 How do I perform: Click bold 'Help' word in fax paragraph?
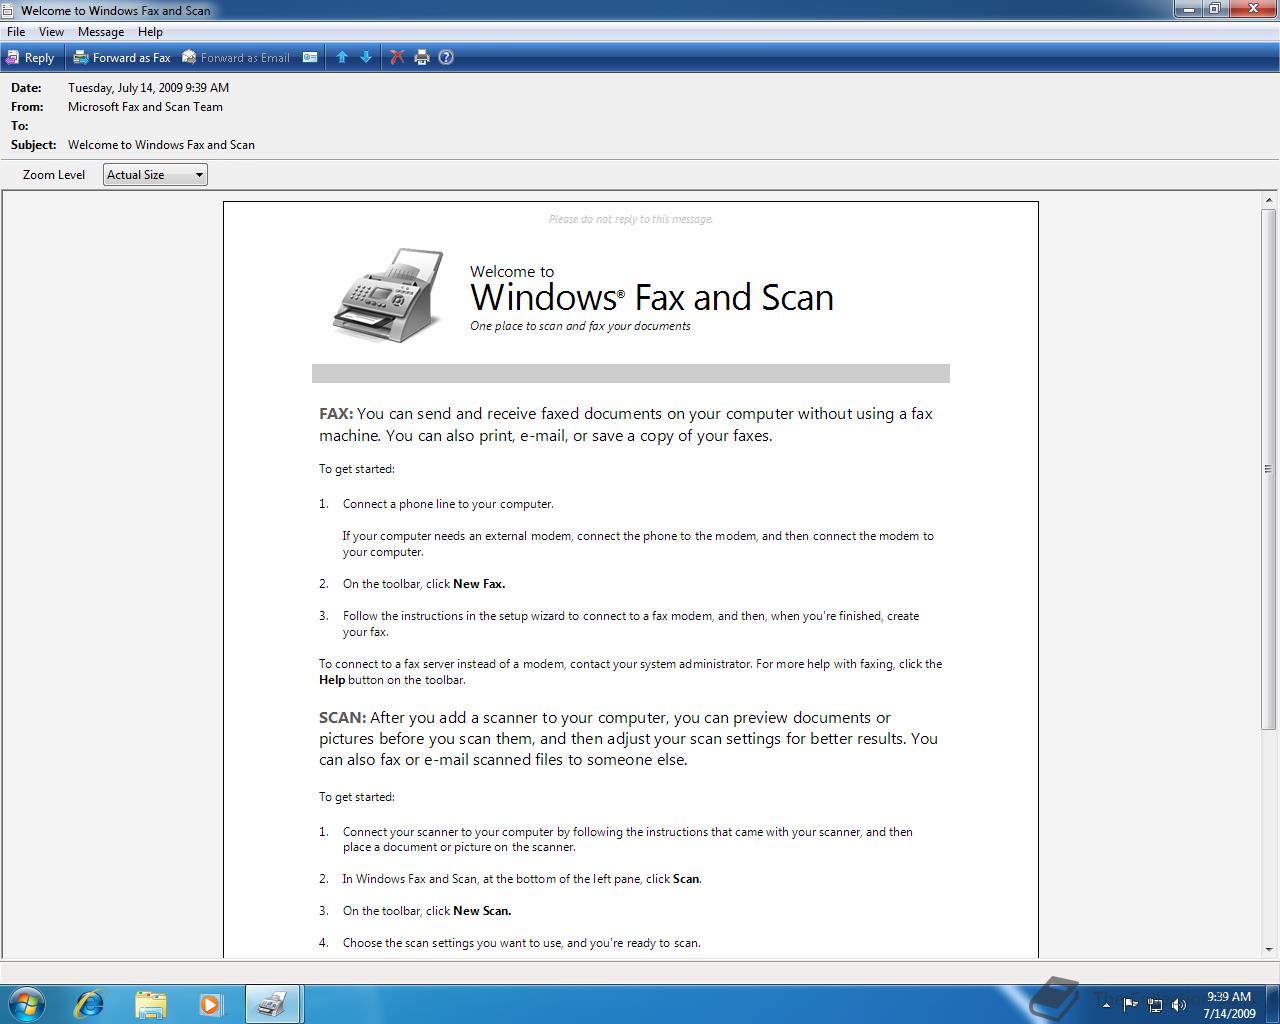tap(332, 680)
